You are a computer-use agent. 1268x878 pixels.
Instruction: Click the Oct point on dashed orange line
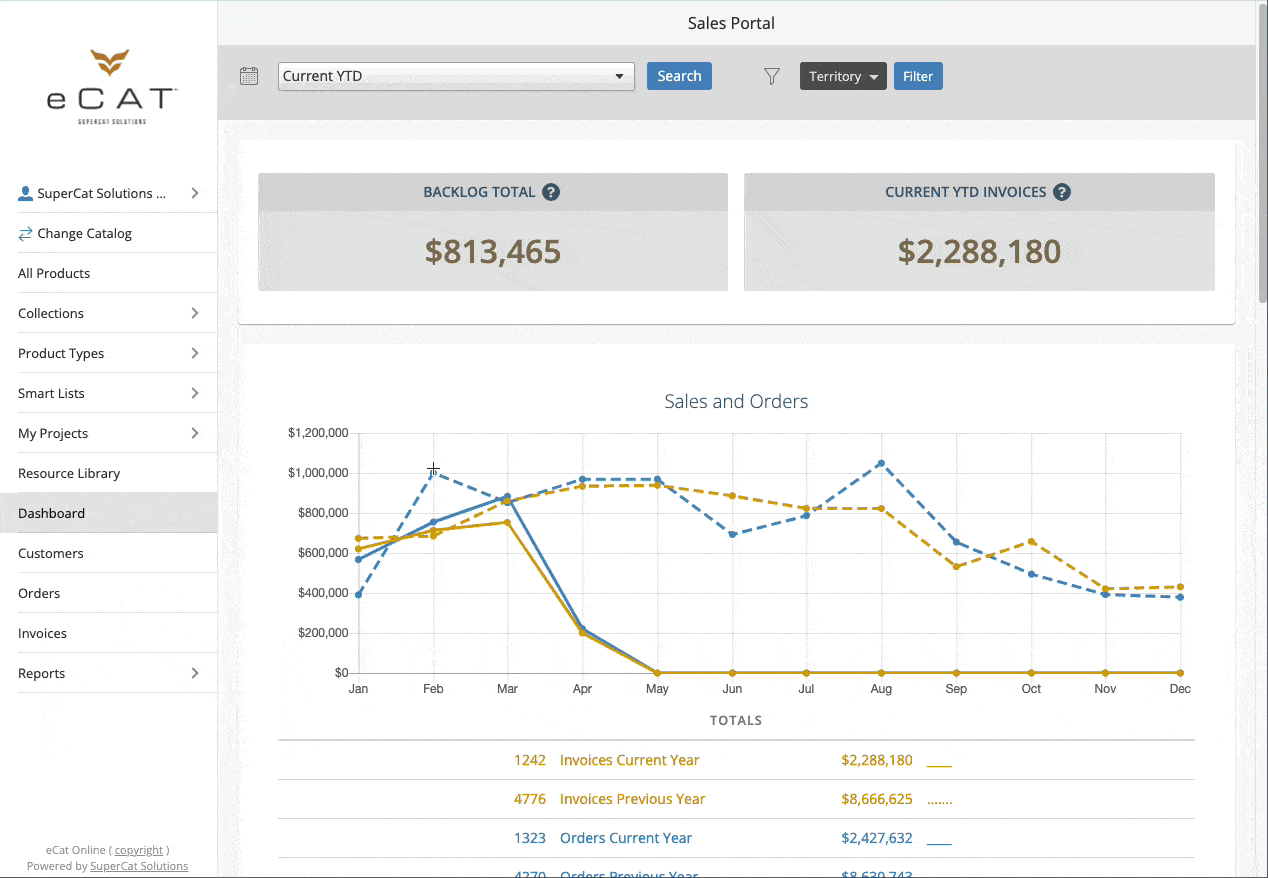(1031, 541)
